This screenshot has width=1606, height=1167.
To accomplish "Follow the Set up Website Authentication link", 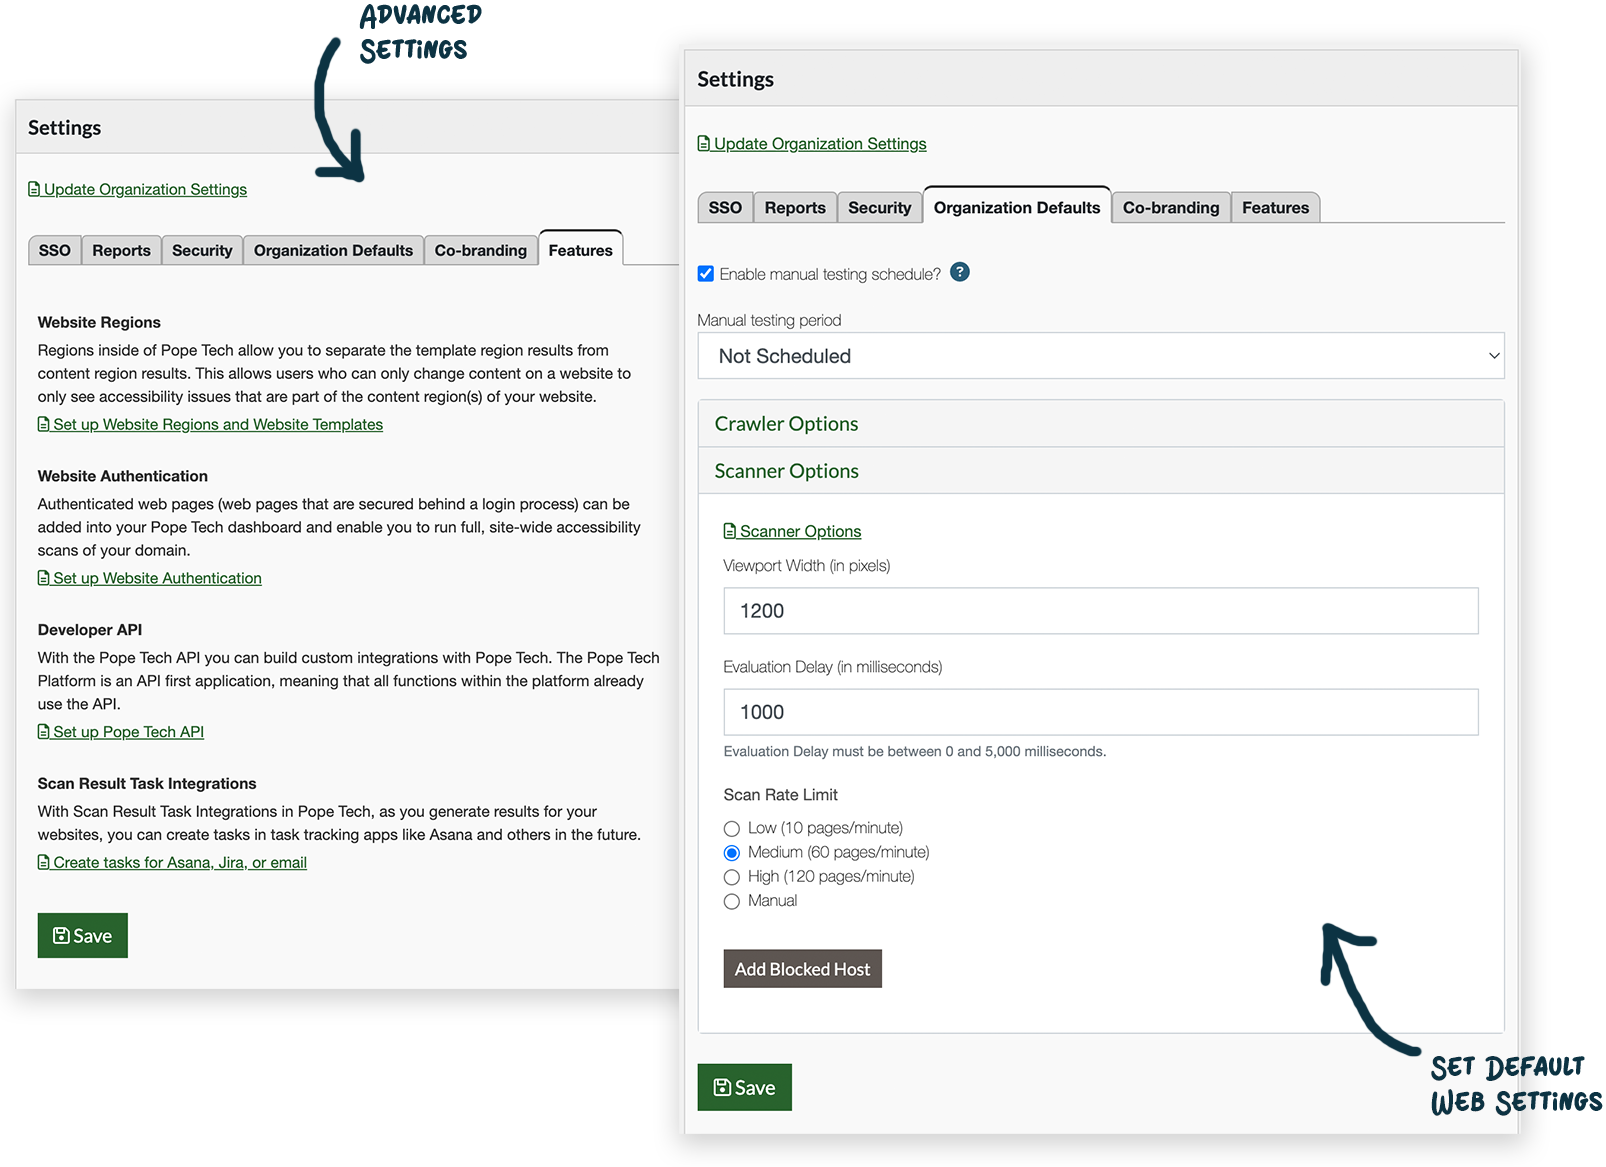I will click(157, 578).
